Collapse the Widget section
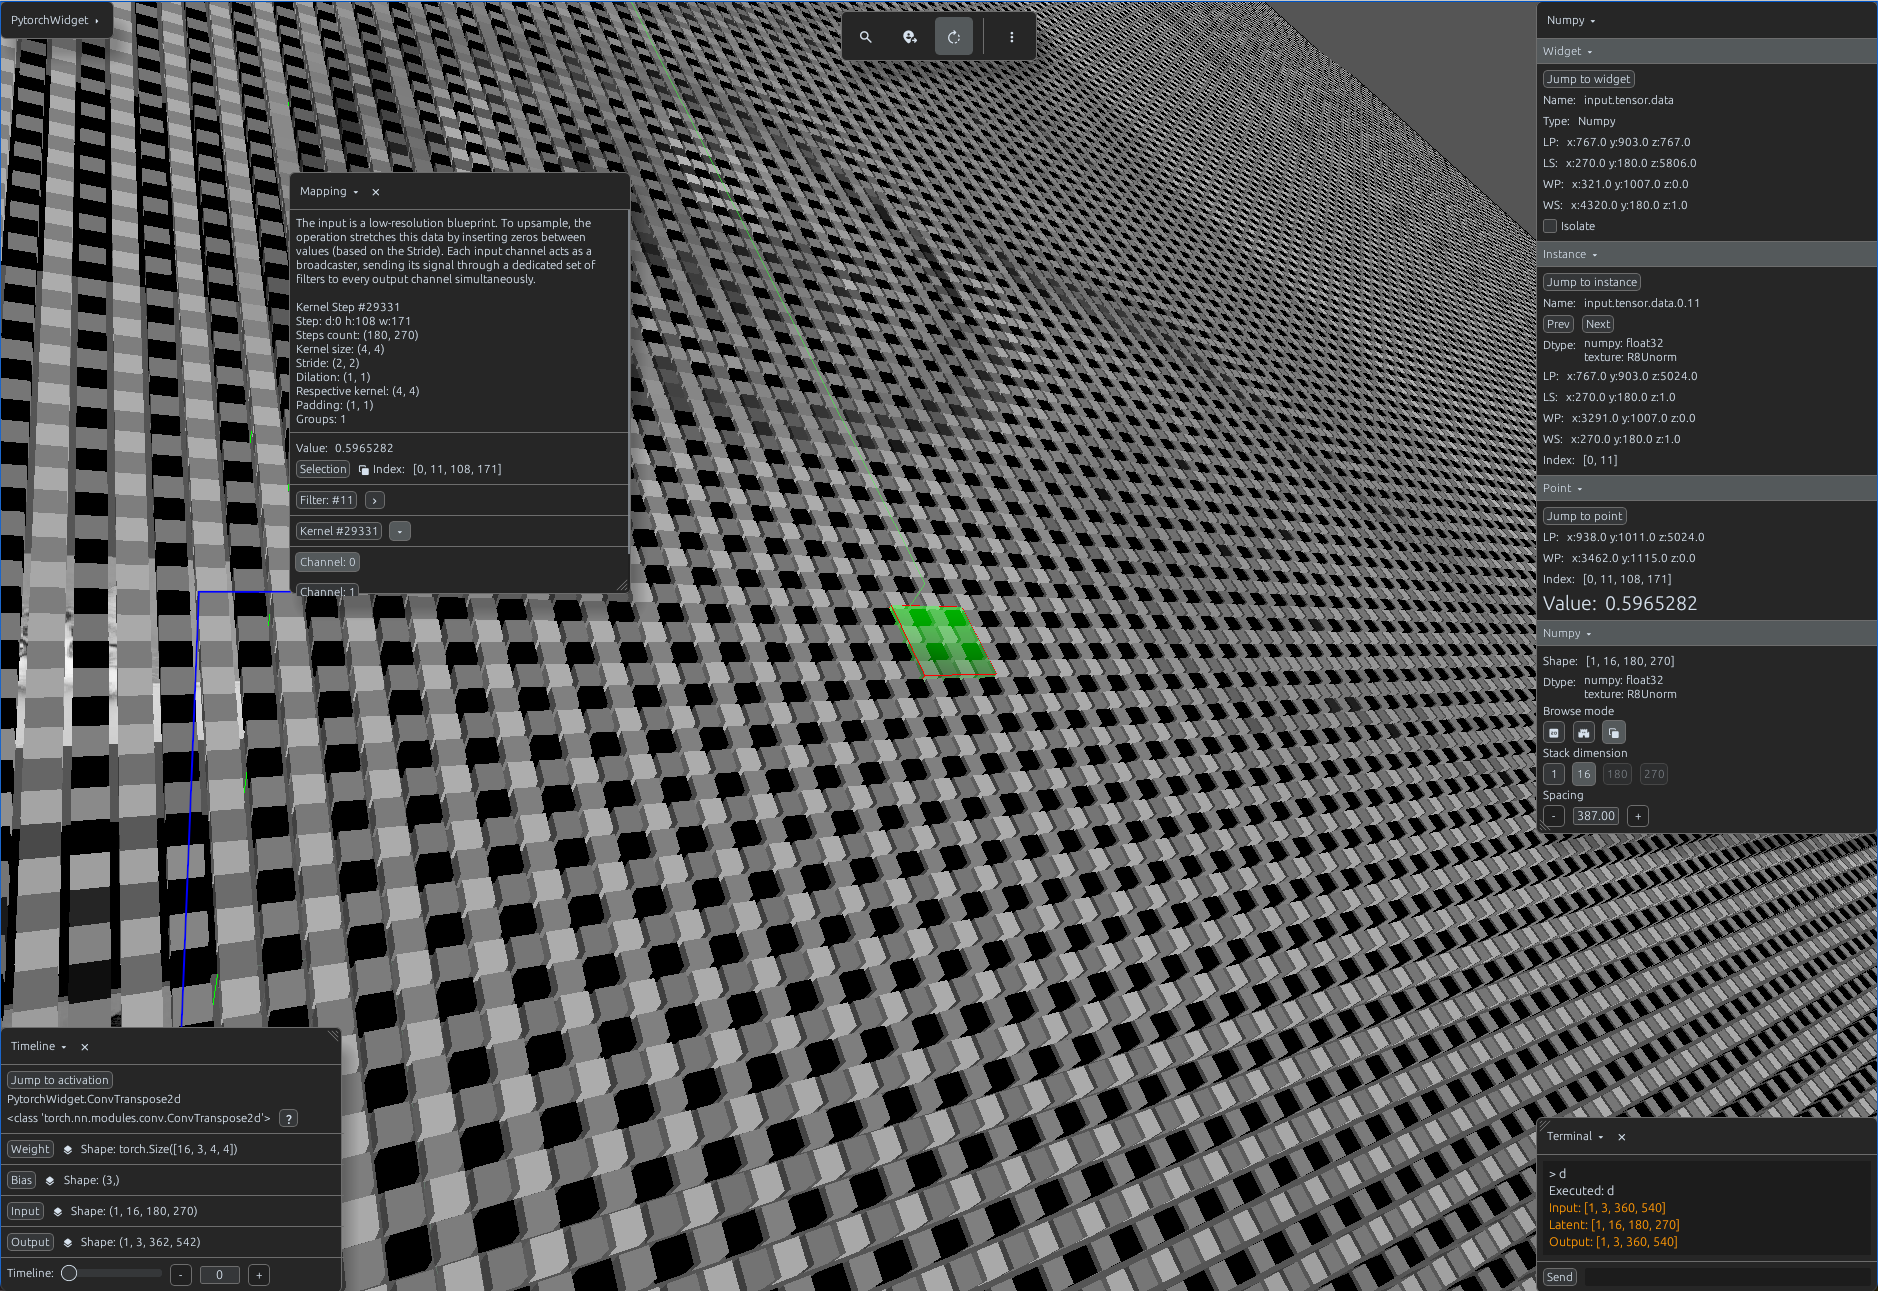The image size is (1878, 1291). pos(1568,52)
